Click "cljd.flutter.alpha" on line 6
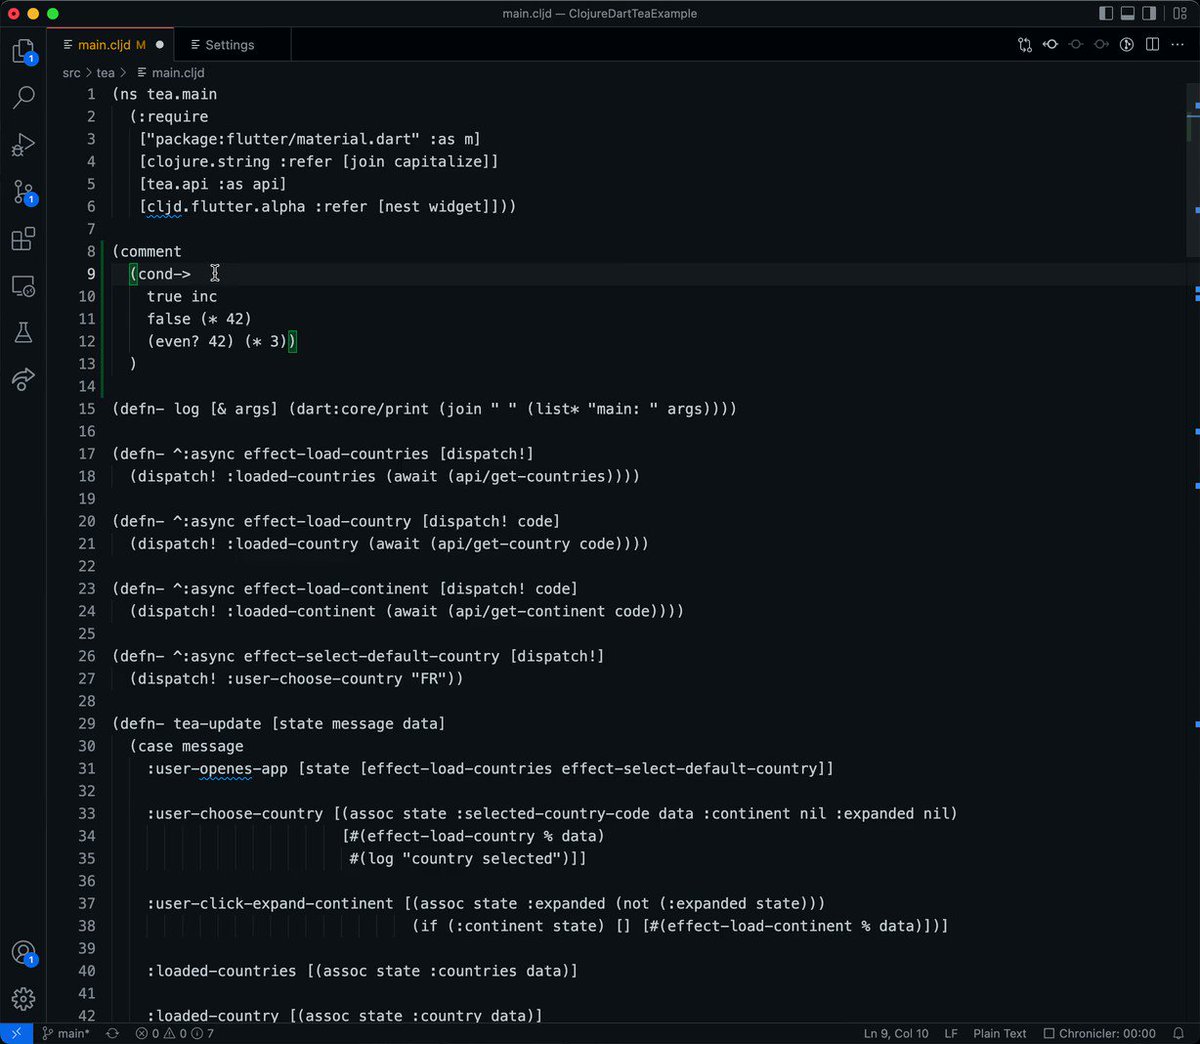This screenshot has height=1044, width=1200. pyautogui.click(x=226, y=206)
